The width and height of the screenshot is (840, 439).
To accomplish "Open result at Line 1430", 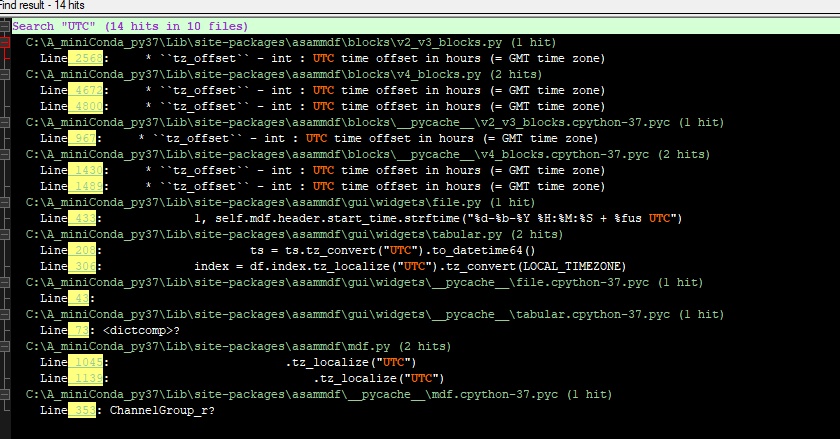I will pyautogui.click(x=322, y=170).
